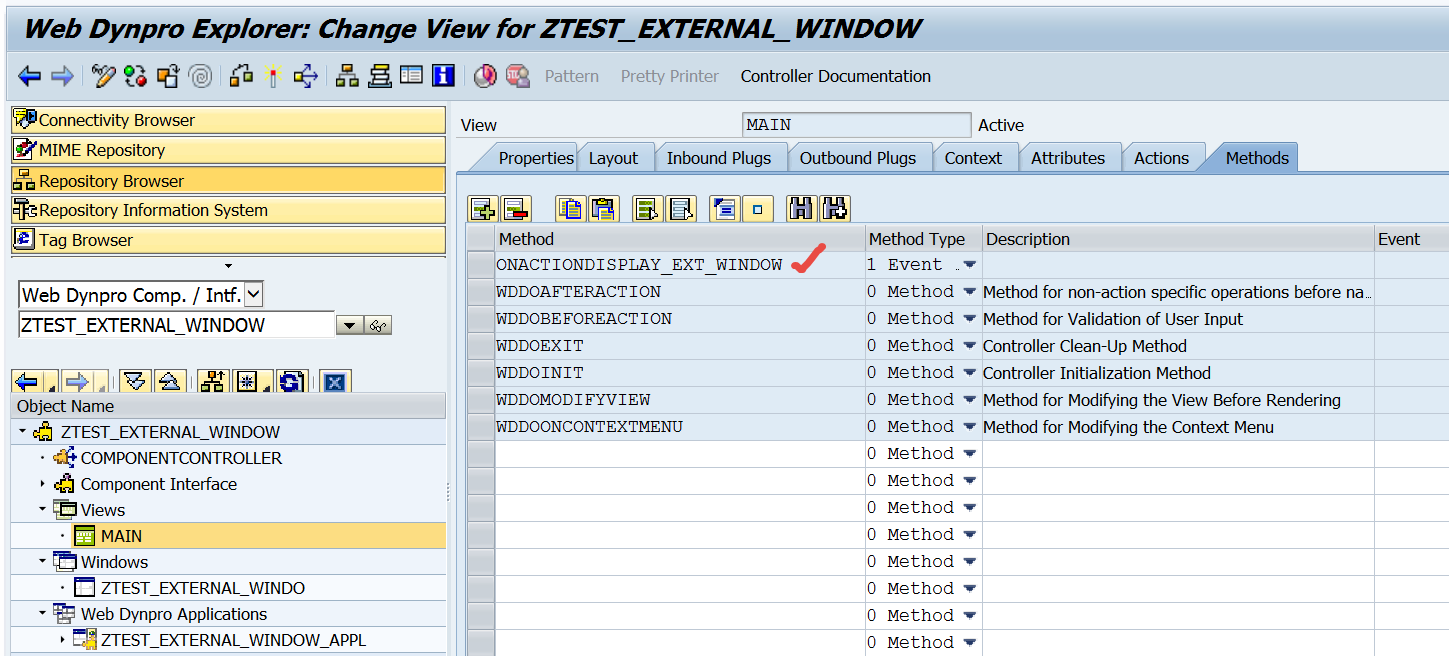Click the Method column header
Viewport: 1449px width, 656px height.
[x=680, y=239]
